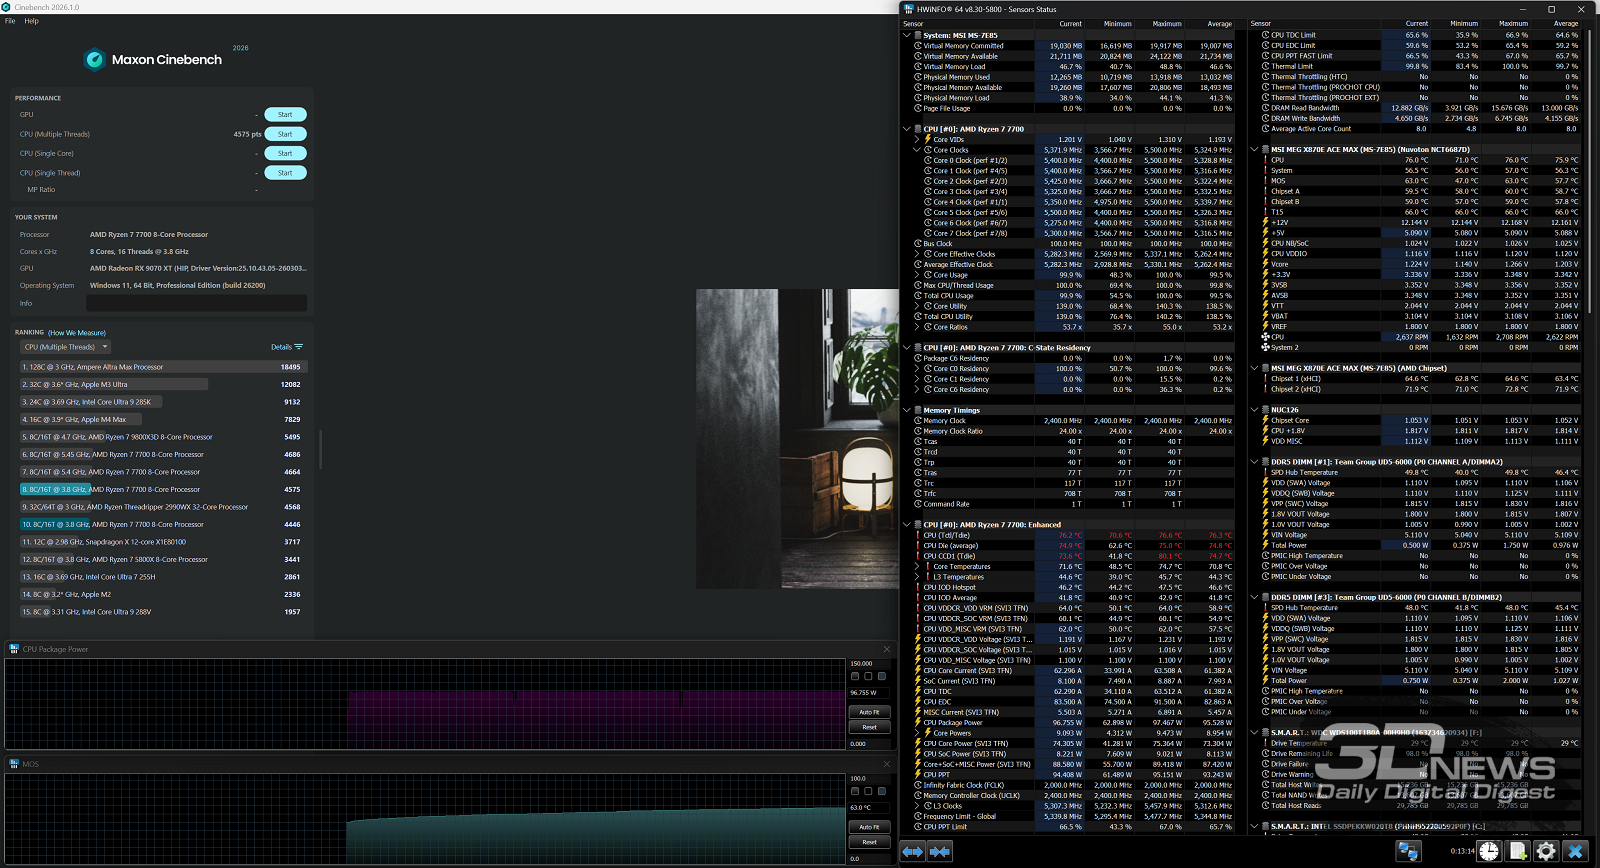Open the How We Measure link

77,333
